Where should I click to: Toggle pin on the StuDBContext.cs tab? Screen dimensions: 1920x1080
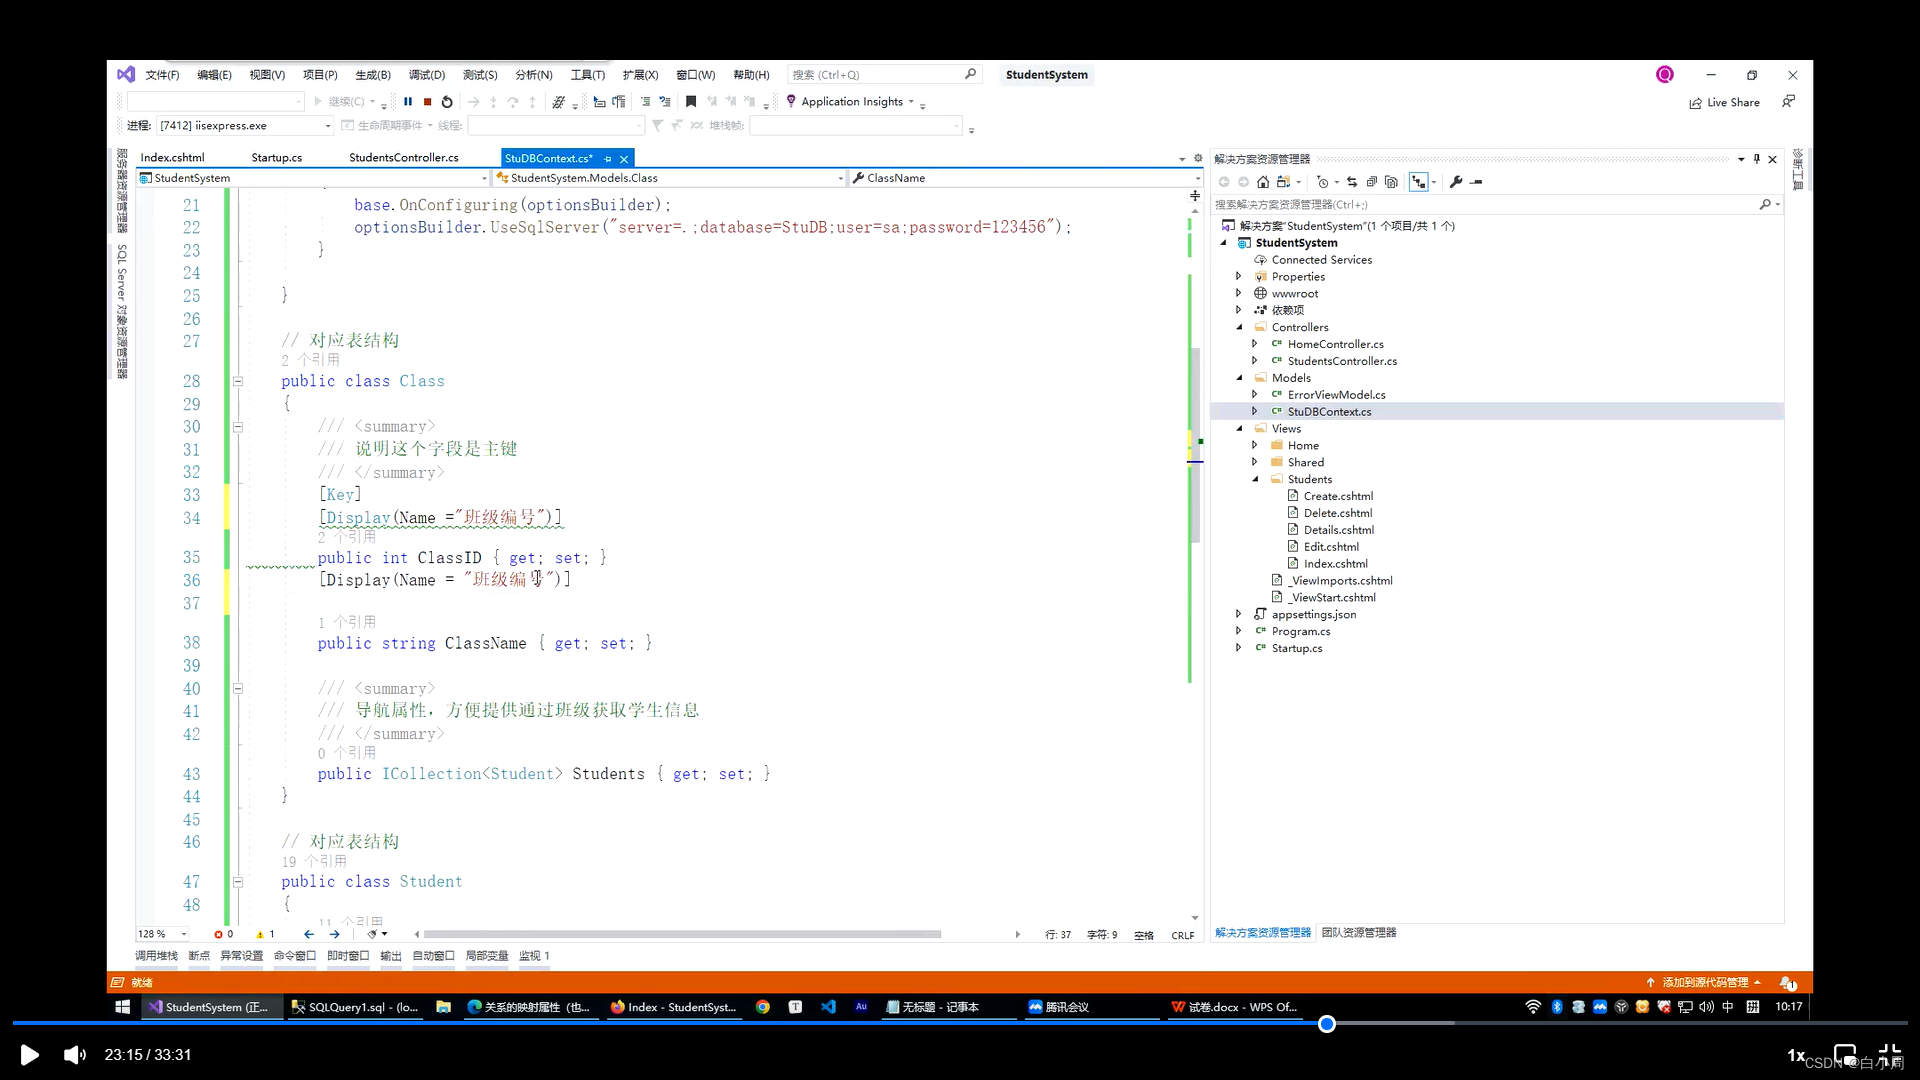608,159
